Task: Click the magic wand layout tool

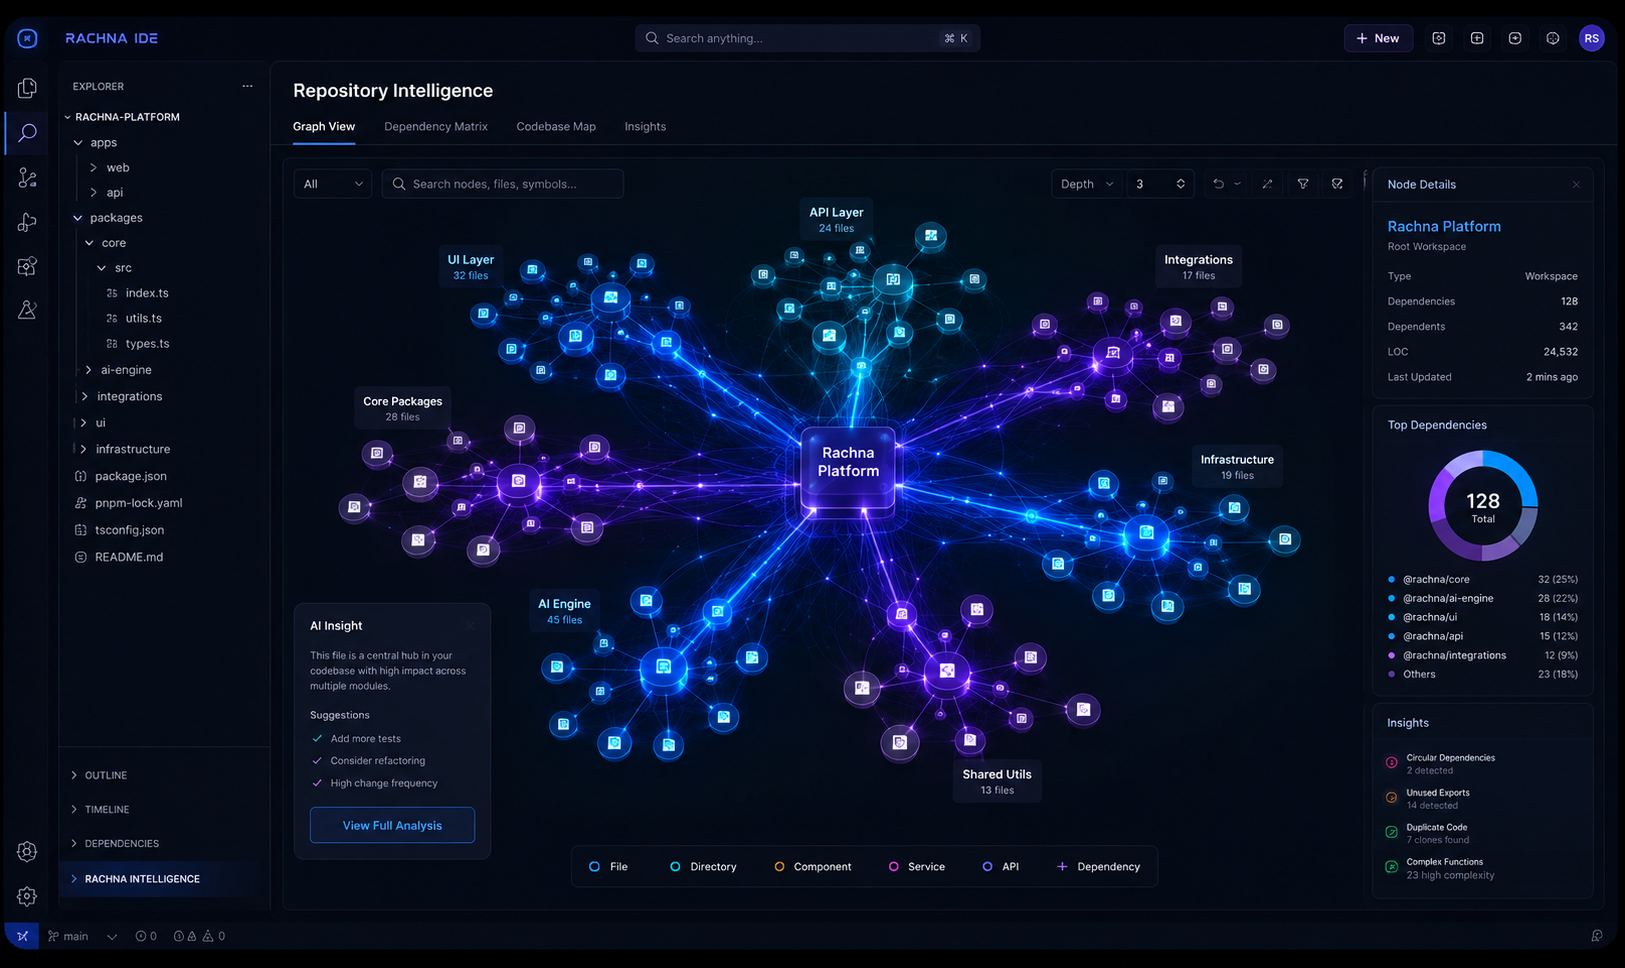Action: (x=1267, y=184)
